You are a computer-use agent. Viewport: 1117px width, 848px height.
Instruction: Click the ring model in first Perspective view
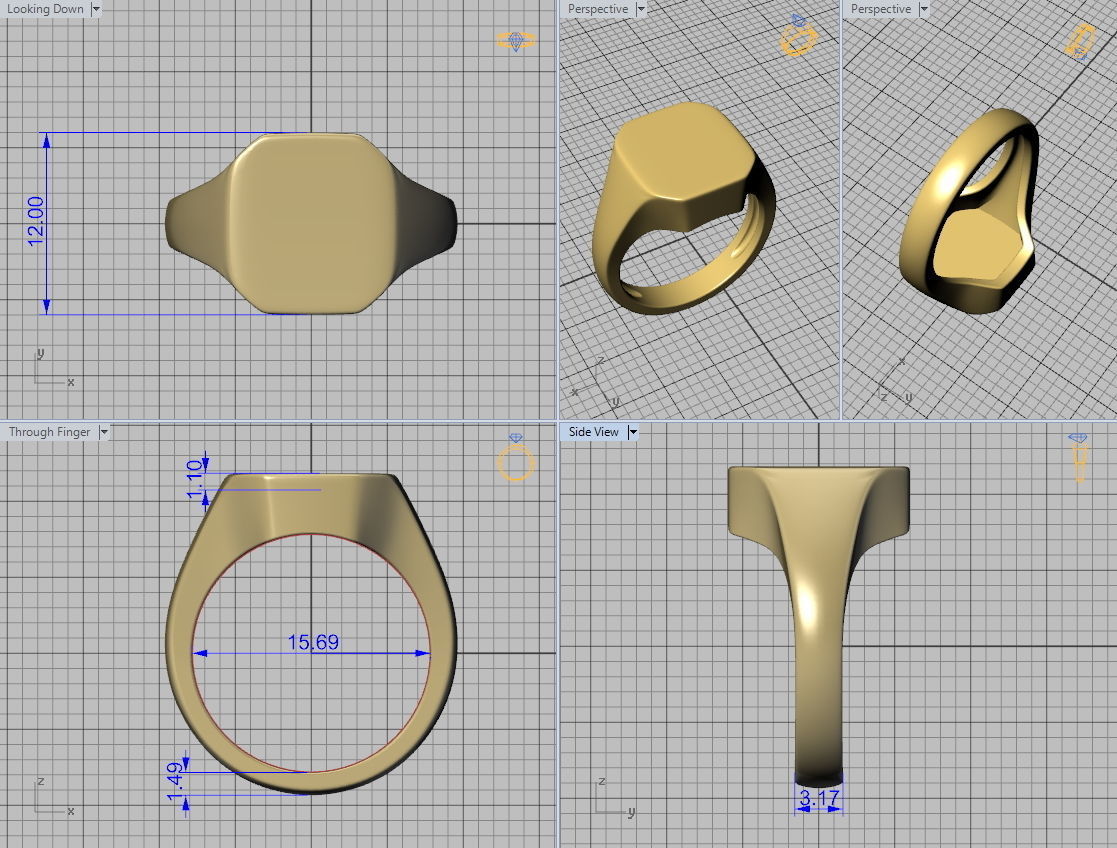(684, 208)
